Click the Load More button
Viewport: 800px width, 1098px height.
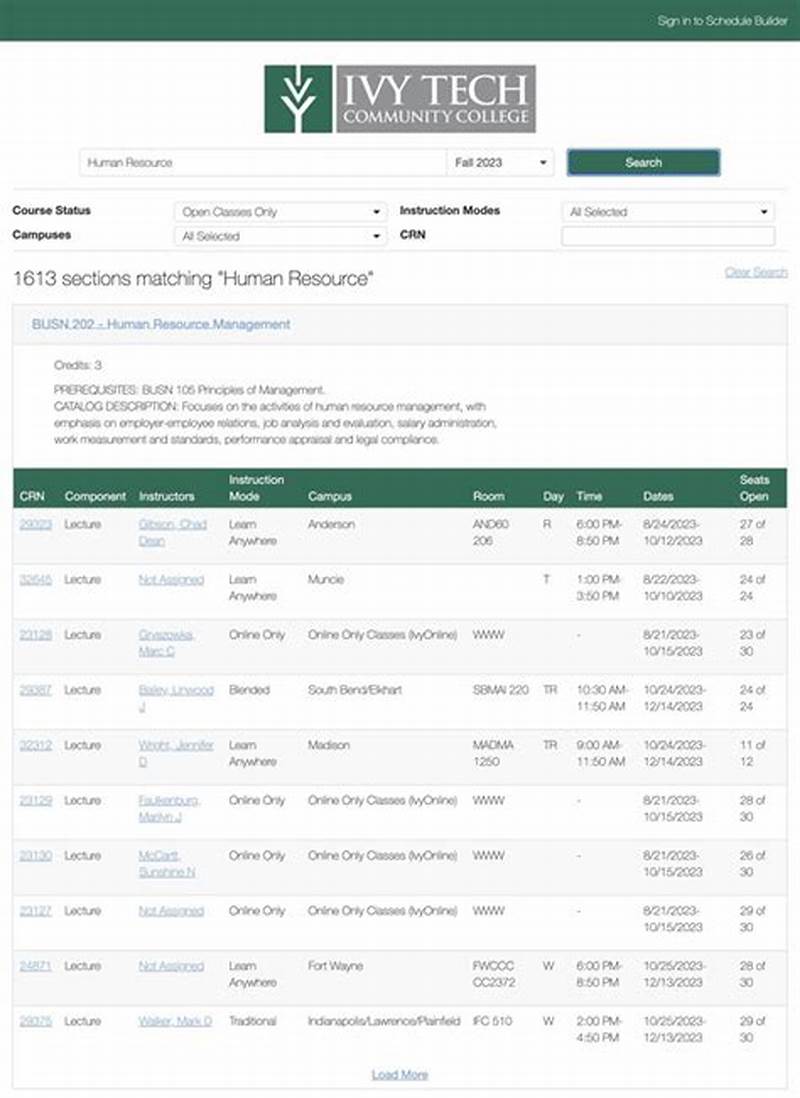click(400, 1073)
